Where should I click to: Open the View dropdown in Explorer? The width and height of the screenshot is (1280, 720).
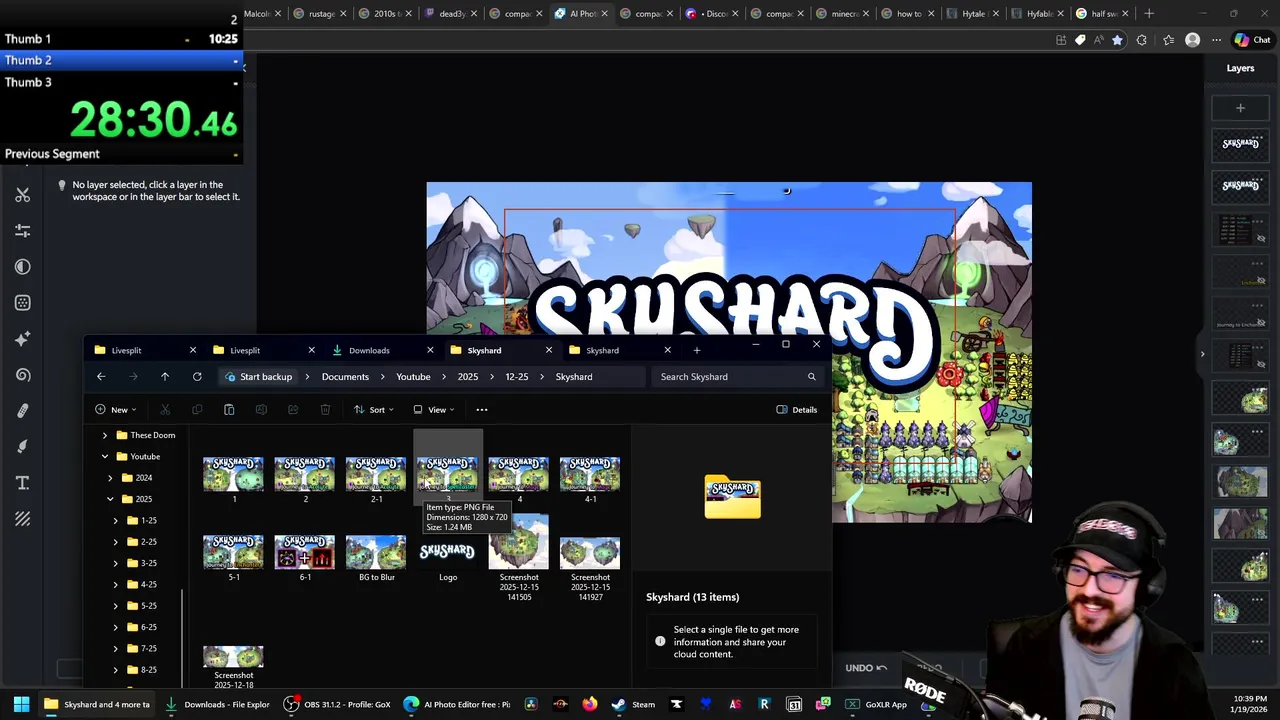pyautogui.click(x=433, y=409)
